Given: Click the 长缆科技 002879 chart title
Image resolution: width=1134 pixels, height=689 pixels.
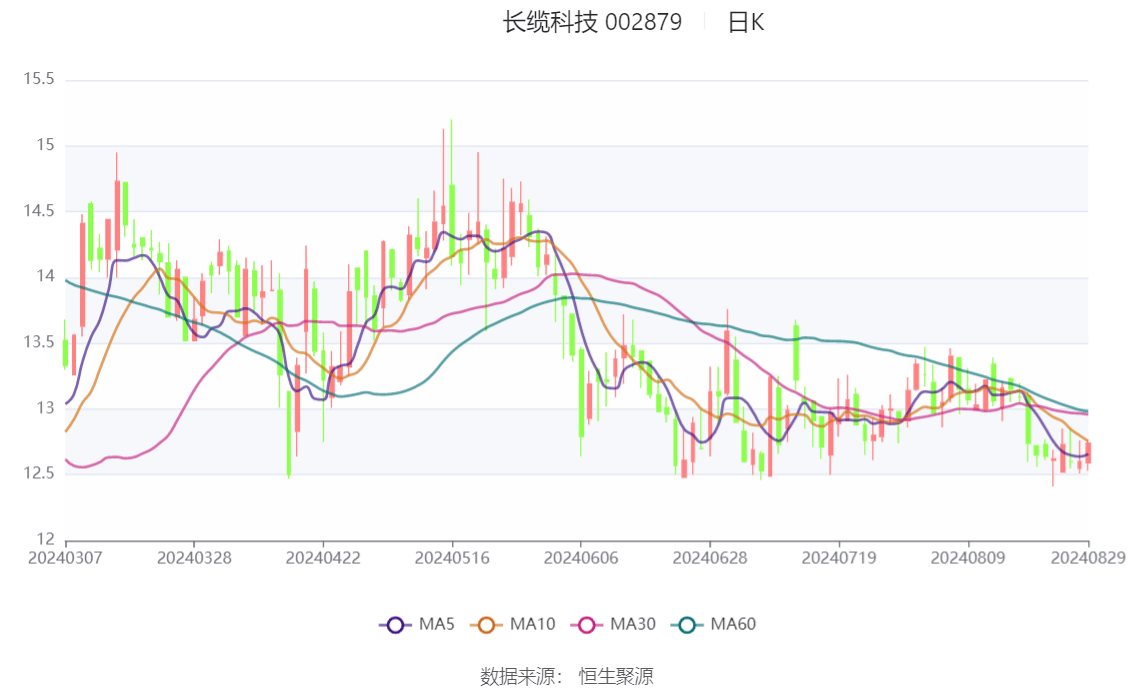Looking at the screenshot, I should [x=592, y=23].
